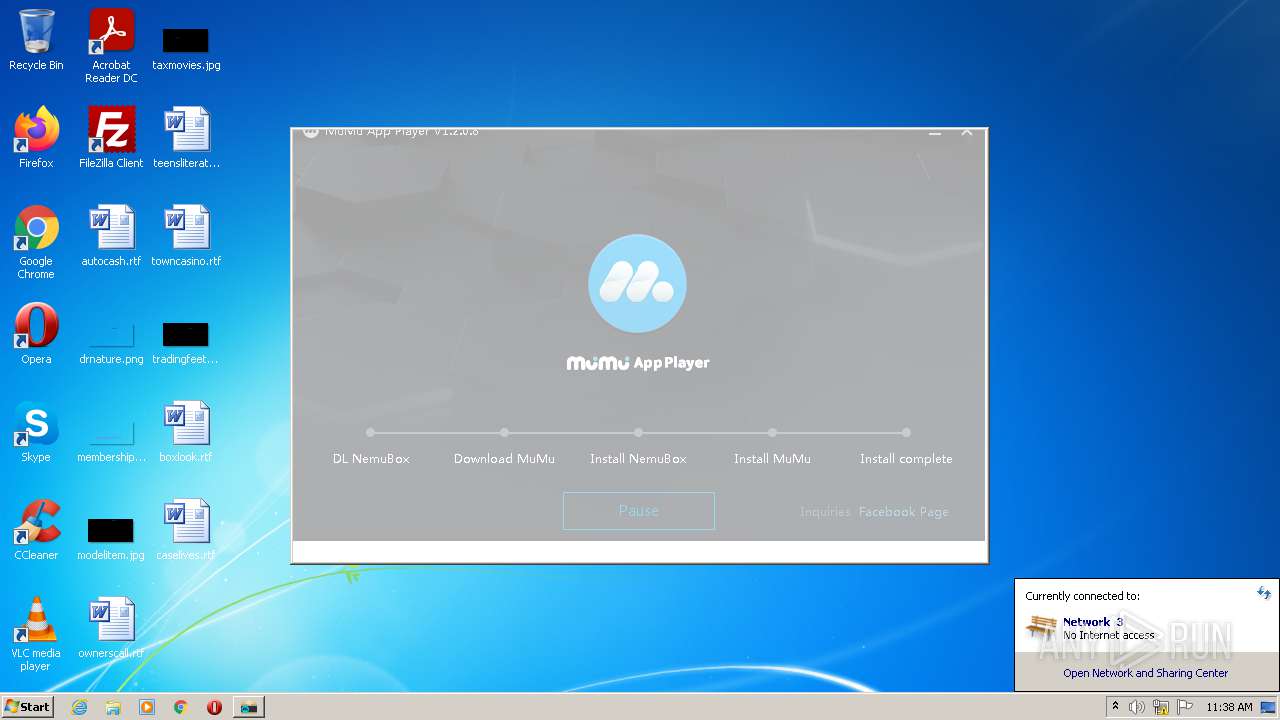This screenshot has width=1280, height=720.
Task: Select towncasino.rtf on the desktop
Action: (186, 236)
